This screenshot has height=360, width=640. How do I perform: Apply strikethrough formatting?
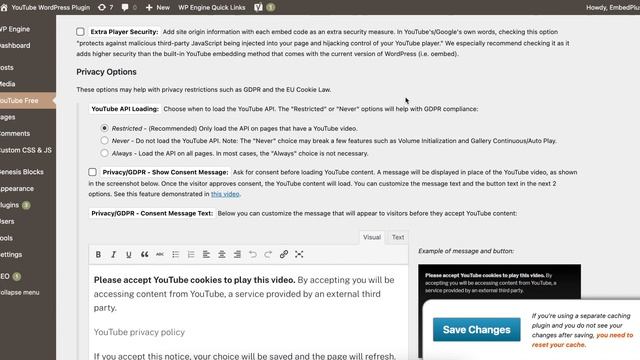pos(160,254)
